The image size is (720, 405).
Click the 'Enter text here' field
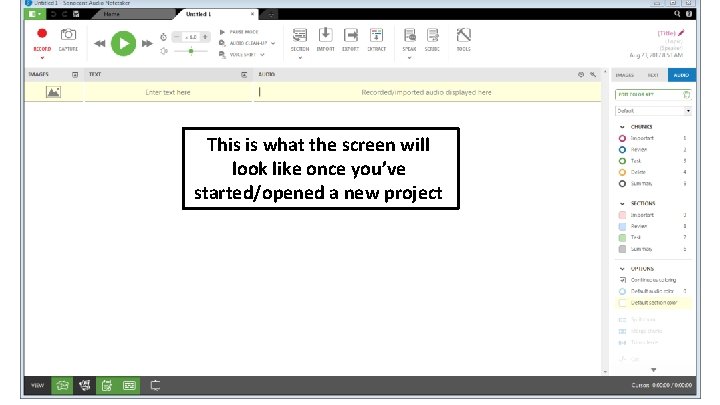click(168, 92)
